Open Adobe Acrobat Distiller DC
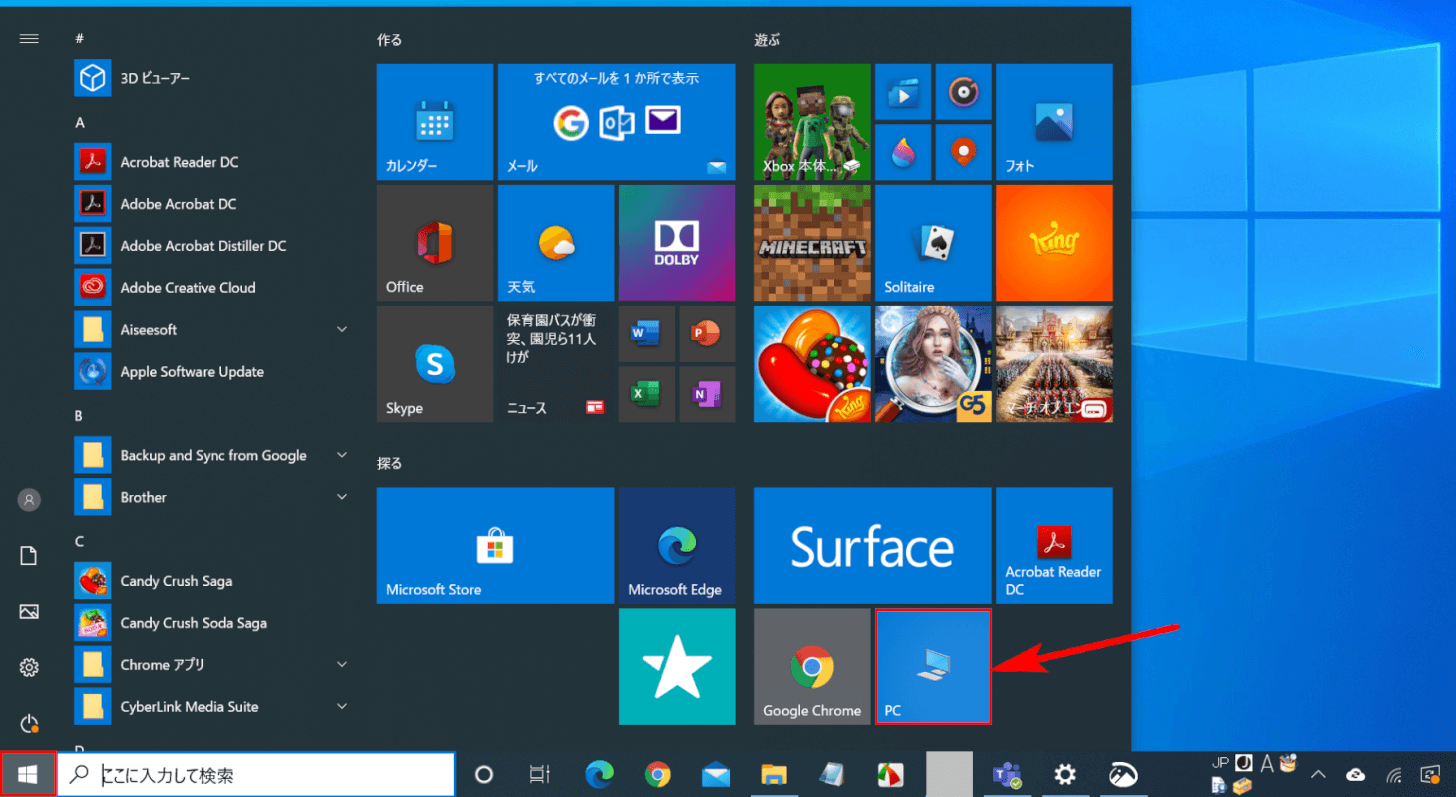 212,245
